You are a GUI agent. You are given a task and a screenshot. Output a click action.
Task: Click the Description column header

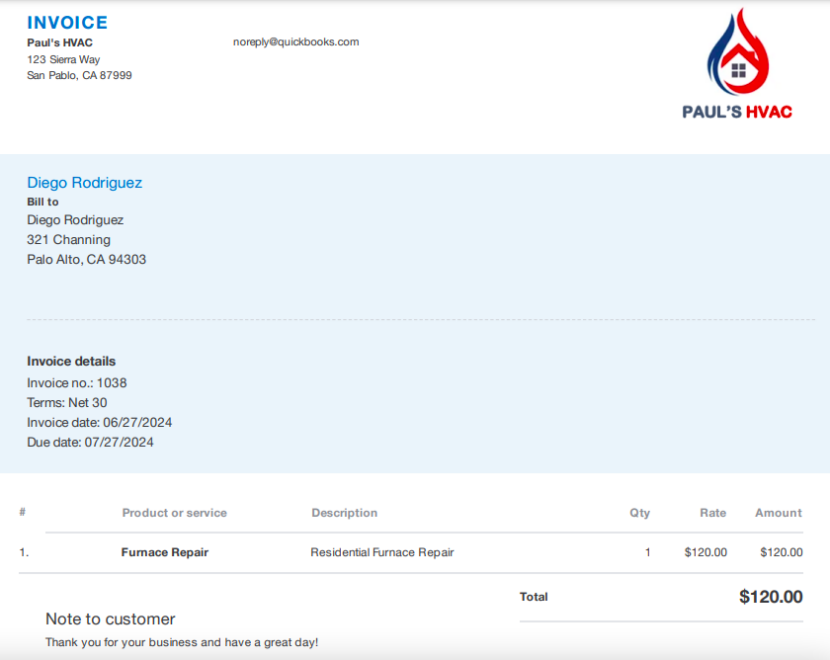(344, 513)
